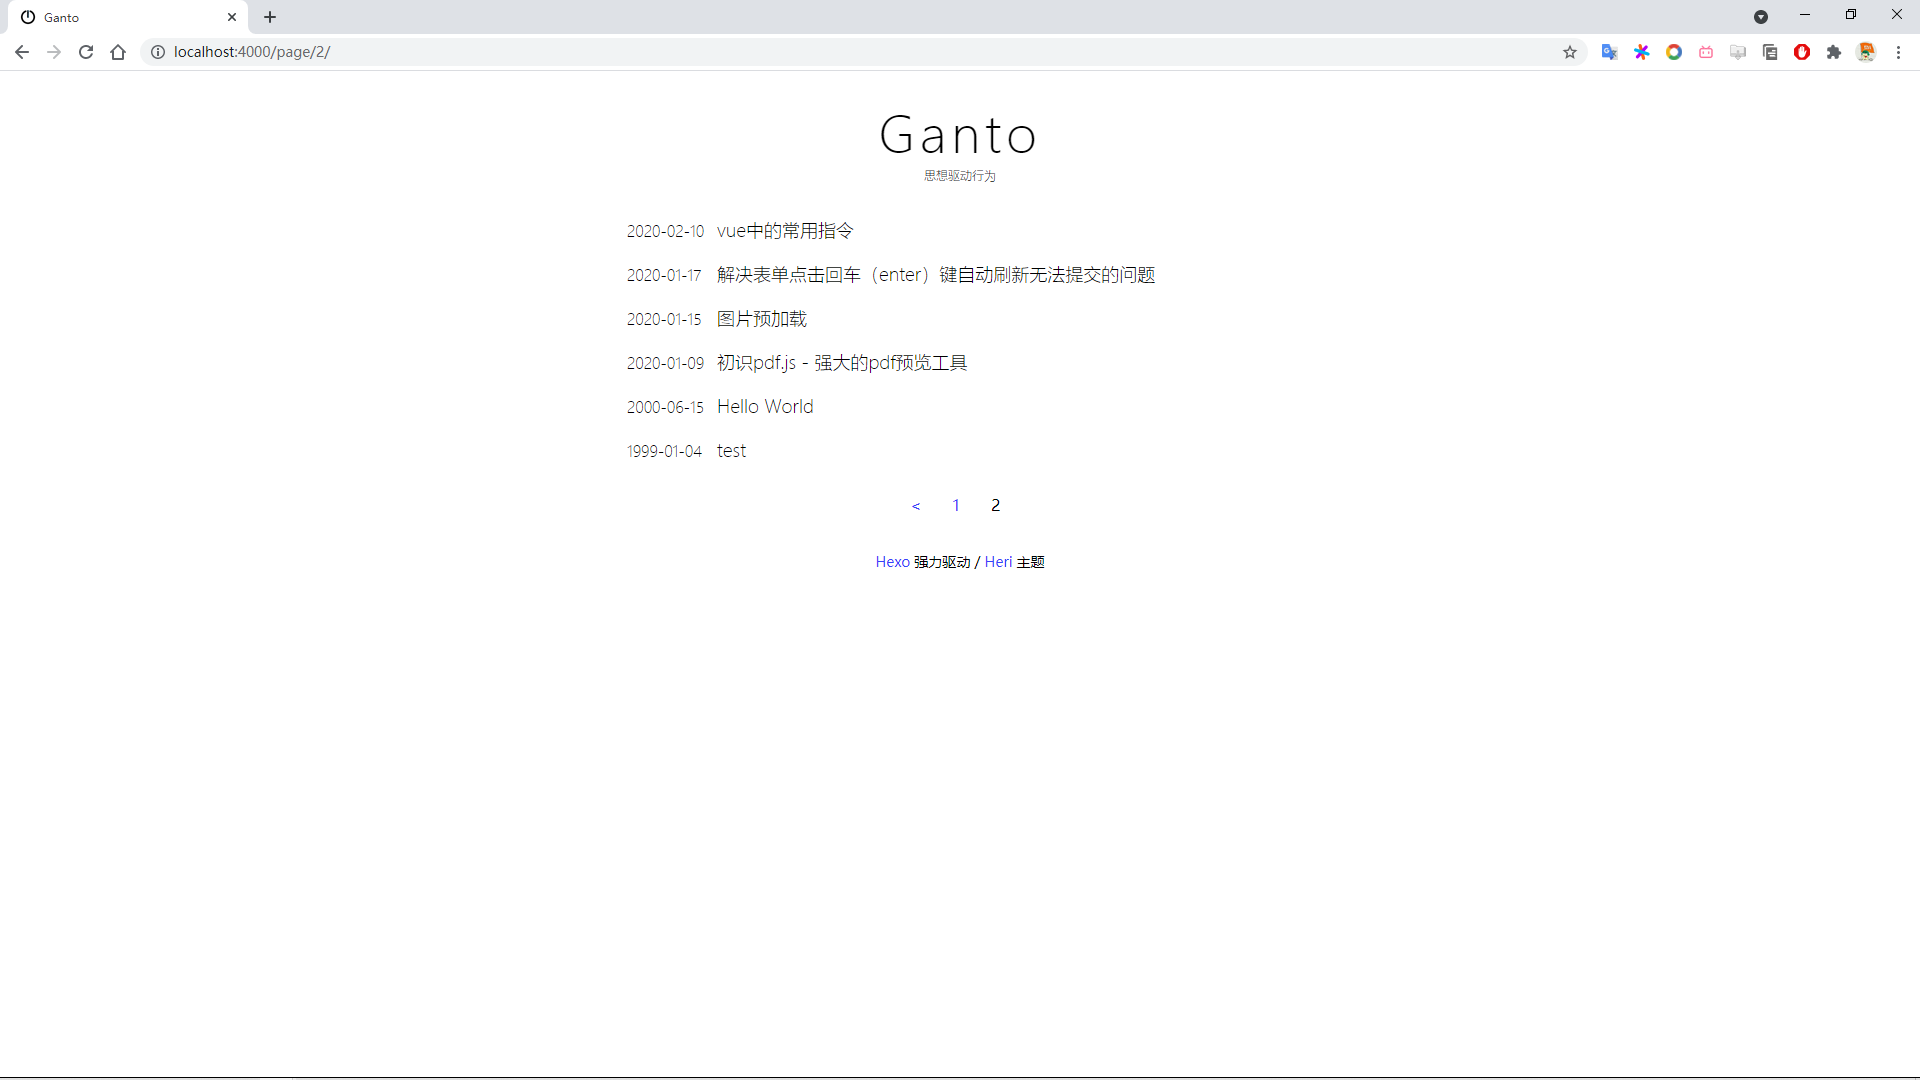The height and width of the screenshot is (1080, 1920).
Task: Click the colorful asterisk extension icon
Action: coord(1641,52)
